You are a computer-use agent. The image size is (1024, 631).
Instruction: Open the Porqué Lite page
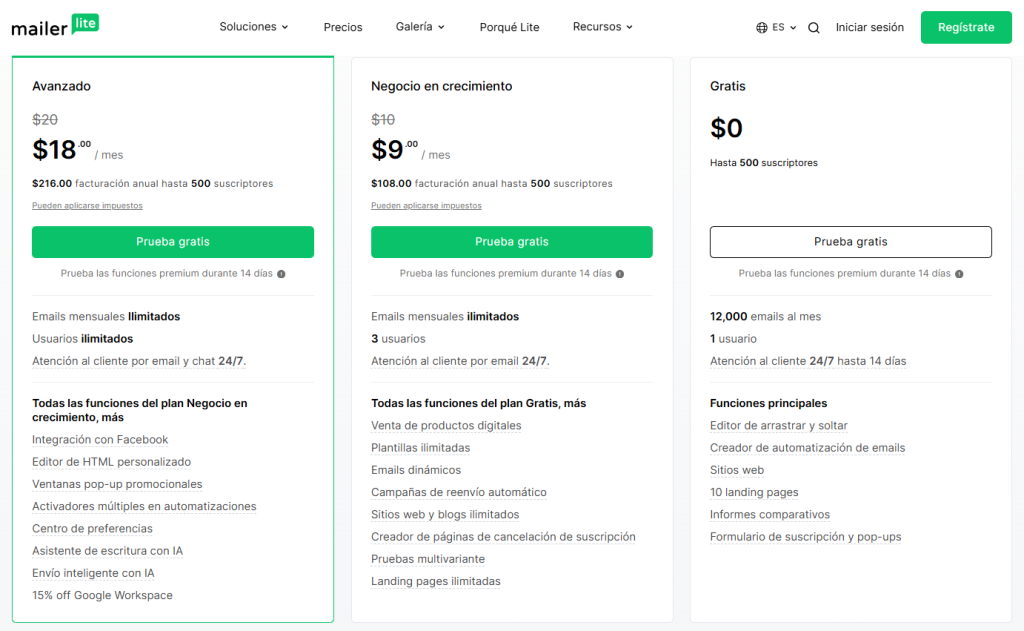click(x=509, y=27)
